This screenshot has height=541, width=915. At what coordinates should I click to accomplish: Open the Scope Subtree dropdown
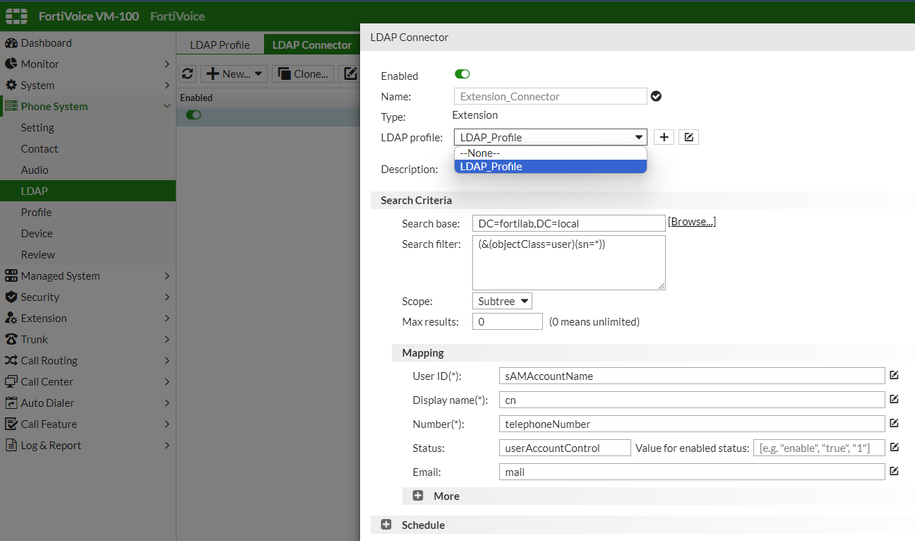(502, 301)
